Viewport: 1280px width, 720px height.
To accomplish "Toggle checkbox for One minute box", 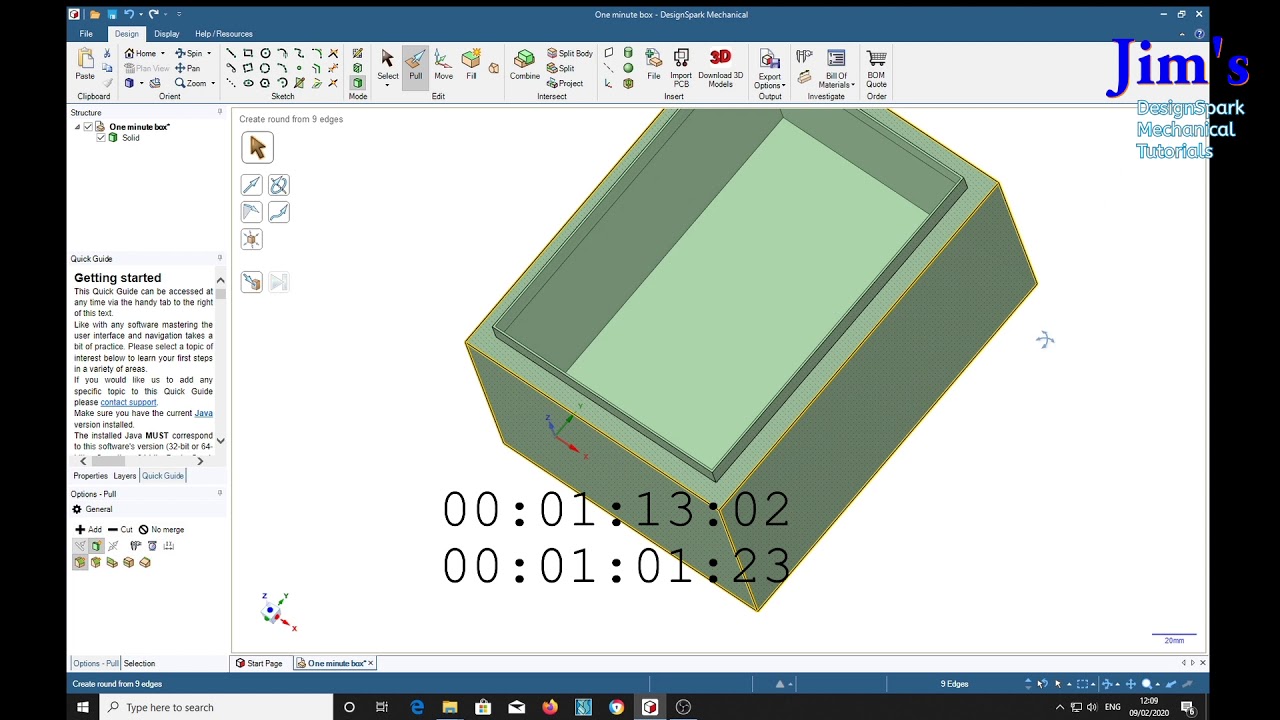I will pyautogui.click(x=88, y=127).
